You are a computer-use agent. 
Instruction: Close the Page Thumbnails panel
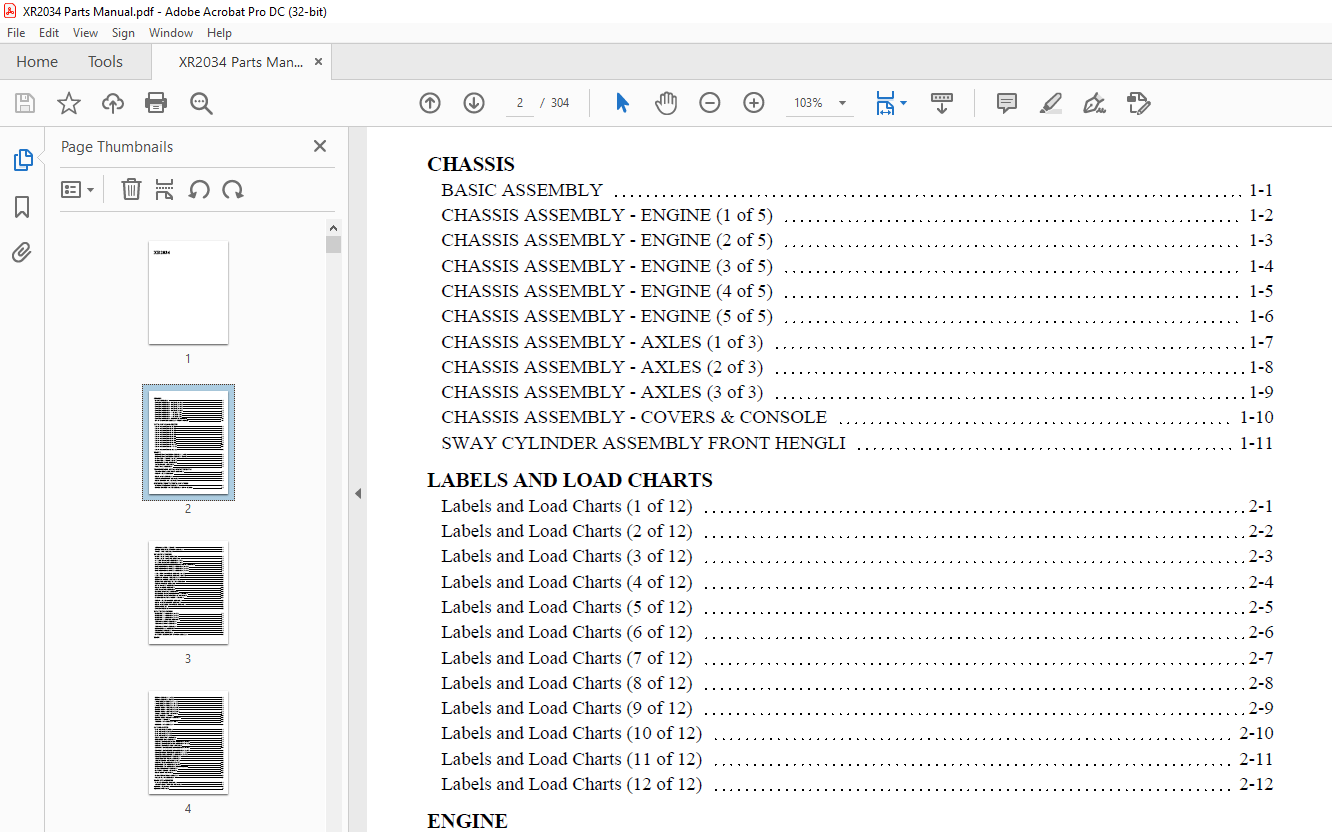320,146
